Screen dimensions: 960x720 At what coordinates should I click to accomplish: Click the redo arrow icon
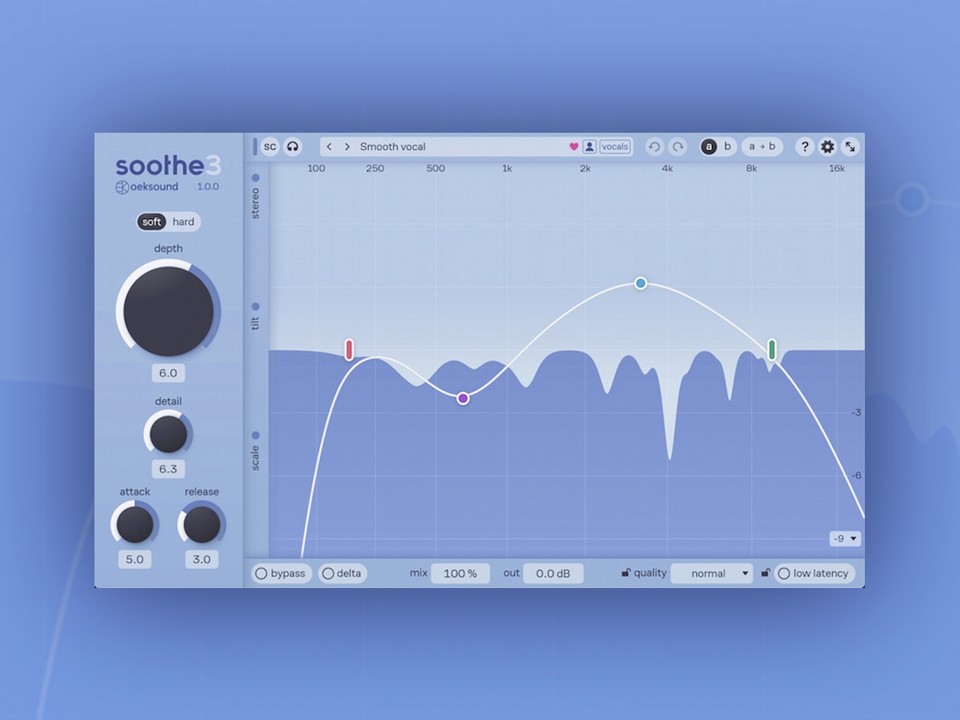click(678, 147)
